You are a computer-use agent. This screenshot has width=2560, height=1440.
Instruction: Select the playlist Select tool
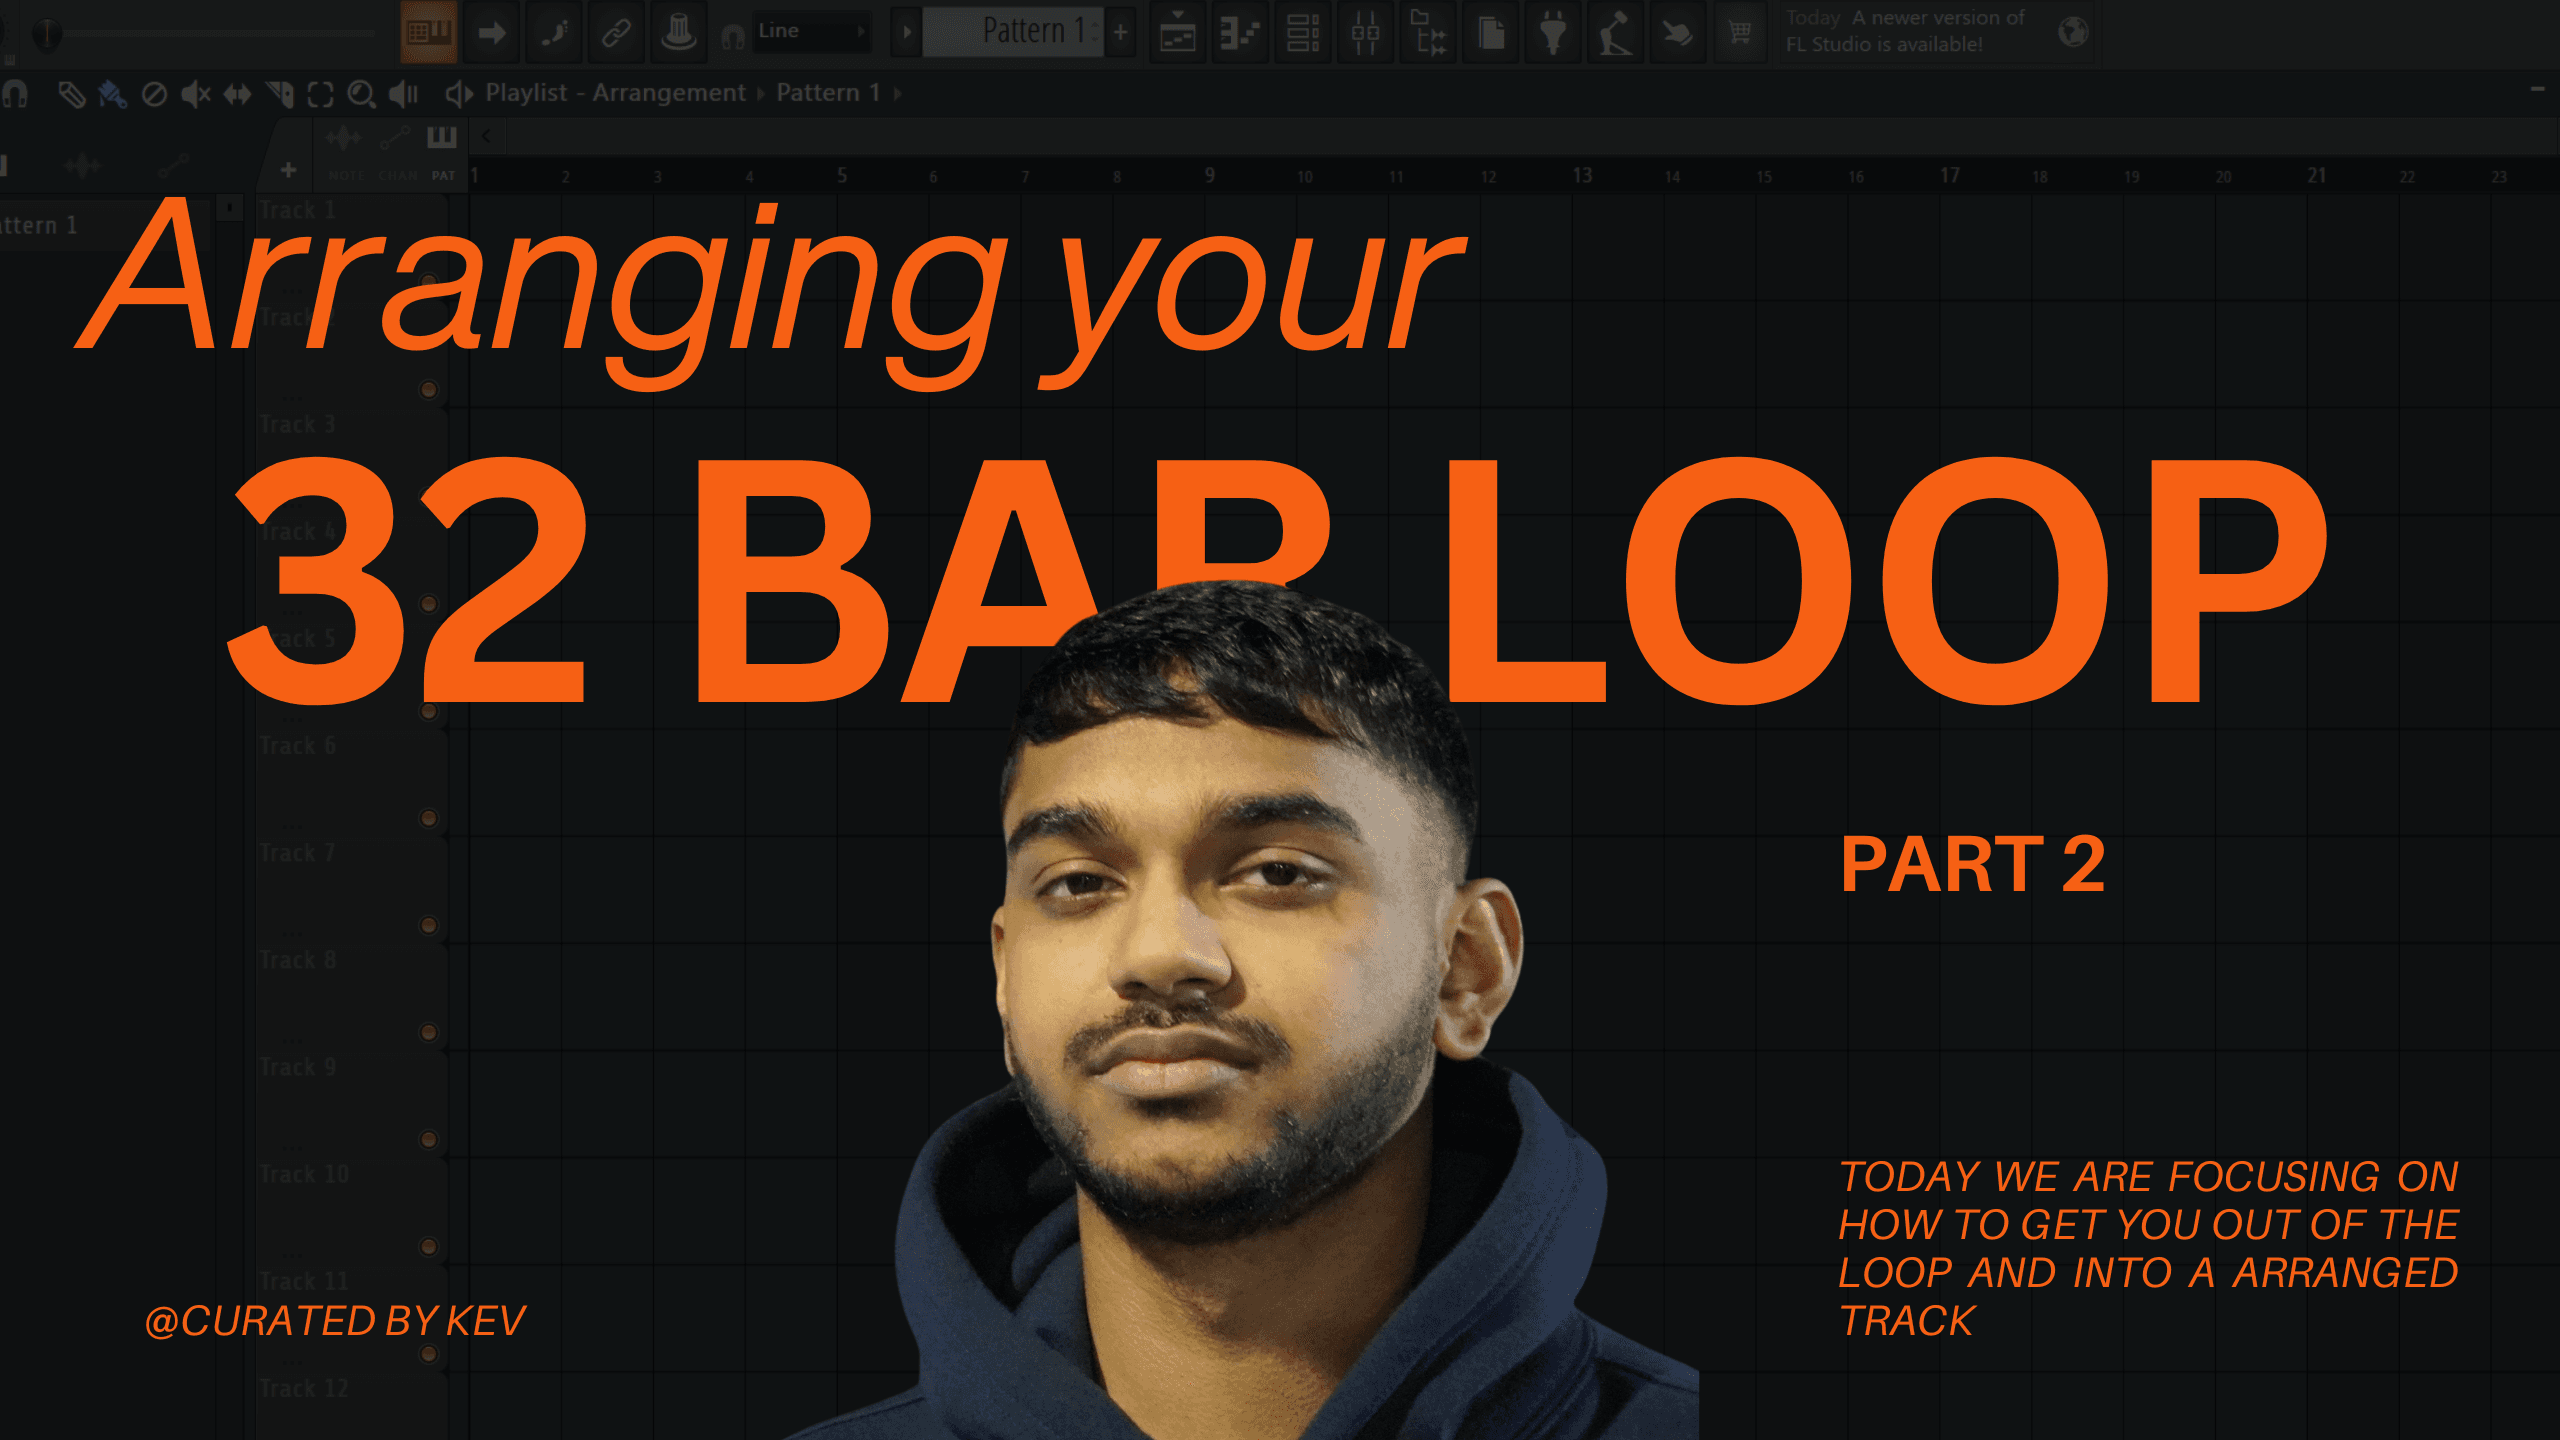tap(320, 94)
